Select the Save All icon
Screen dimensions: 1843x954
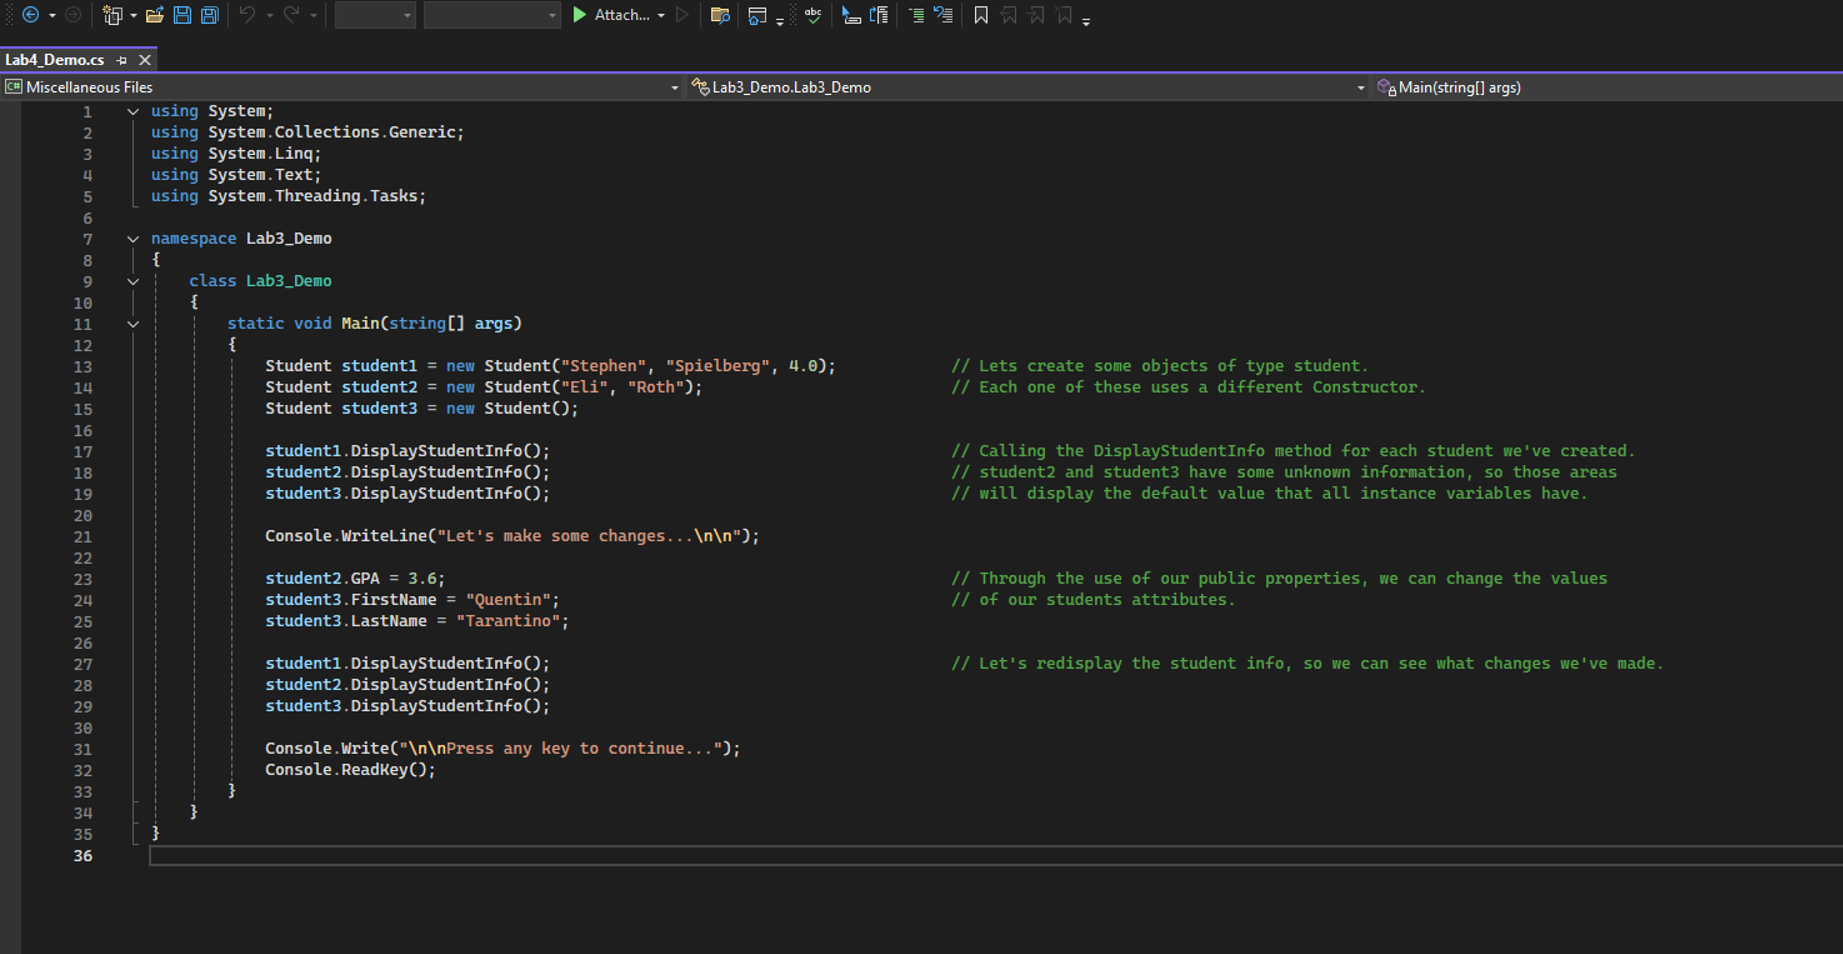click(209, 15)
